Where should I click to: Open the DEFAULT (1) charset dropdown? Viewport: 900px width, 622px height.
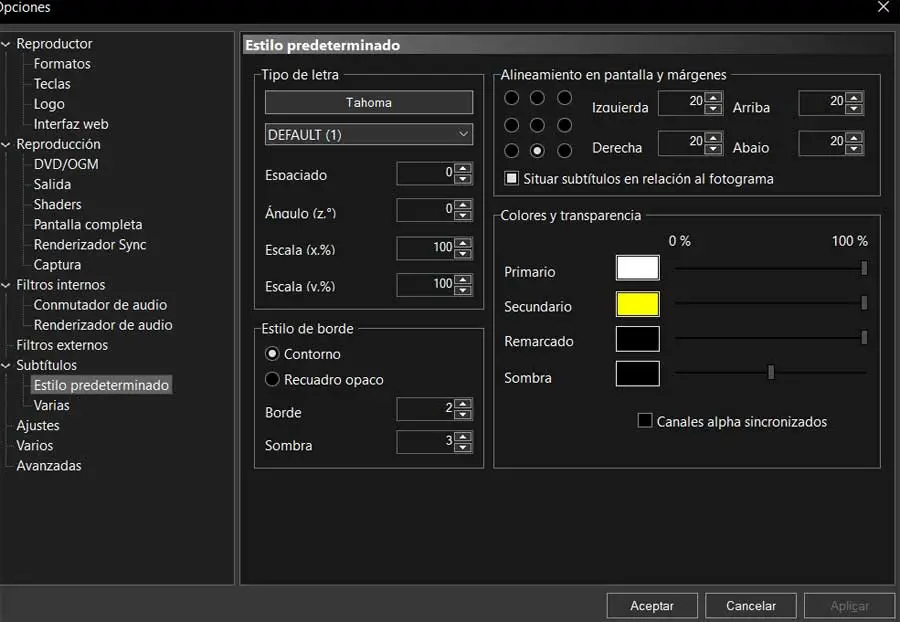click(x=368, y=134)
